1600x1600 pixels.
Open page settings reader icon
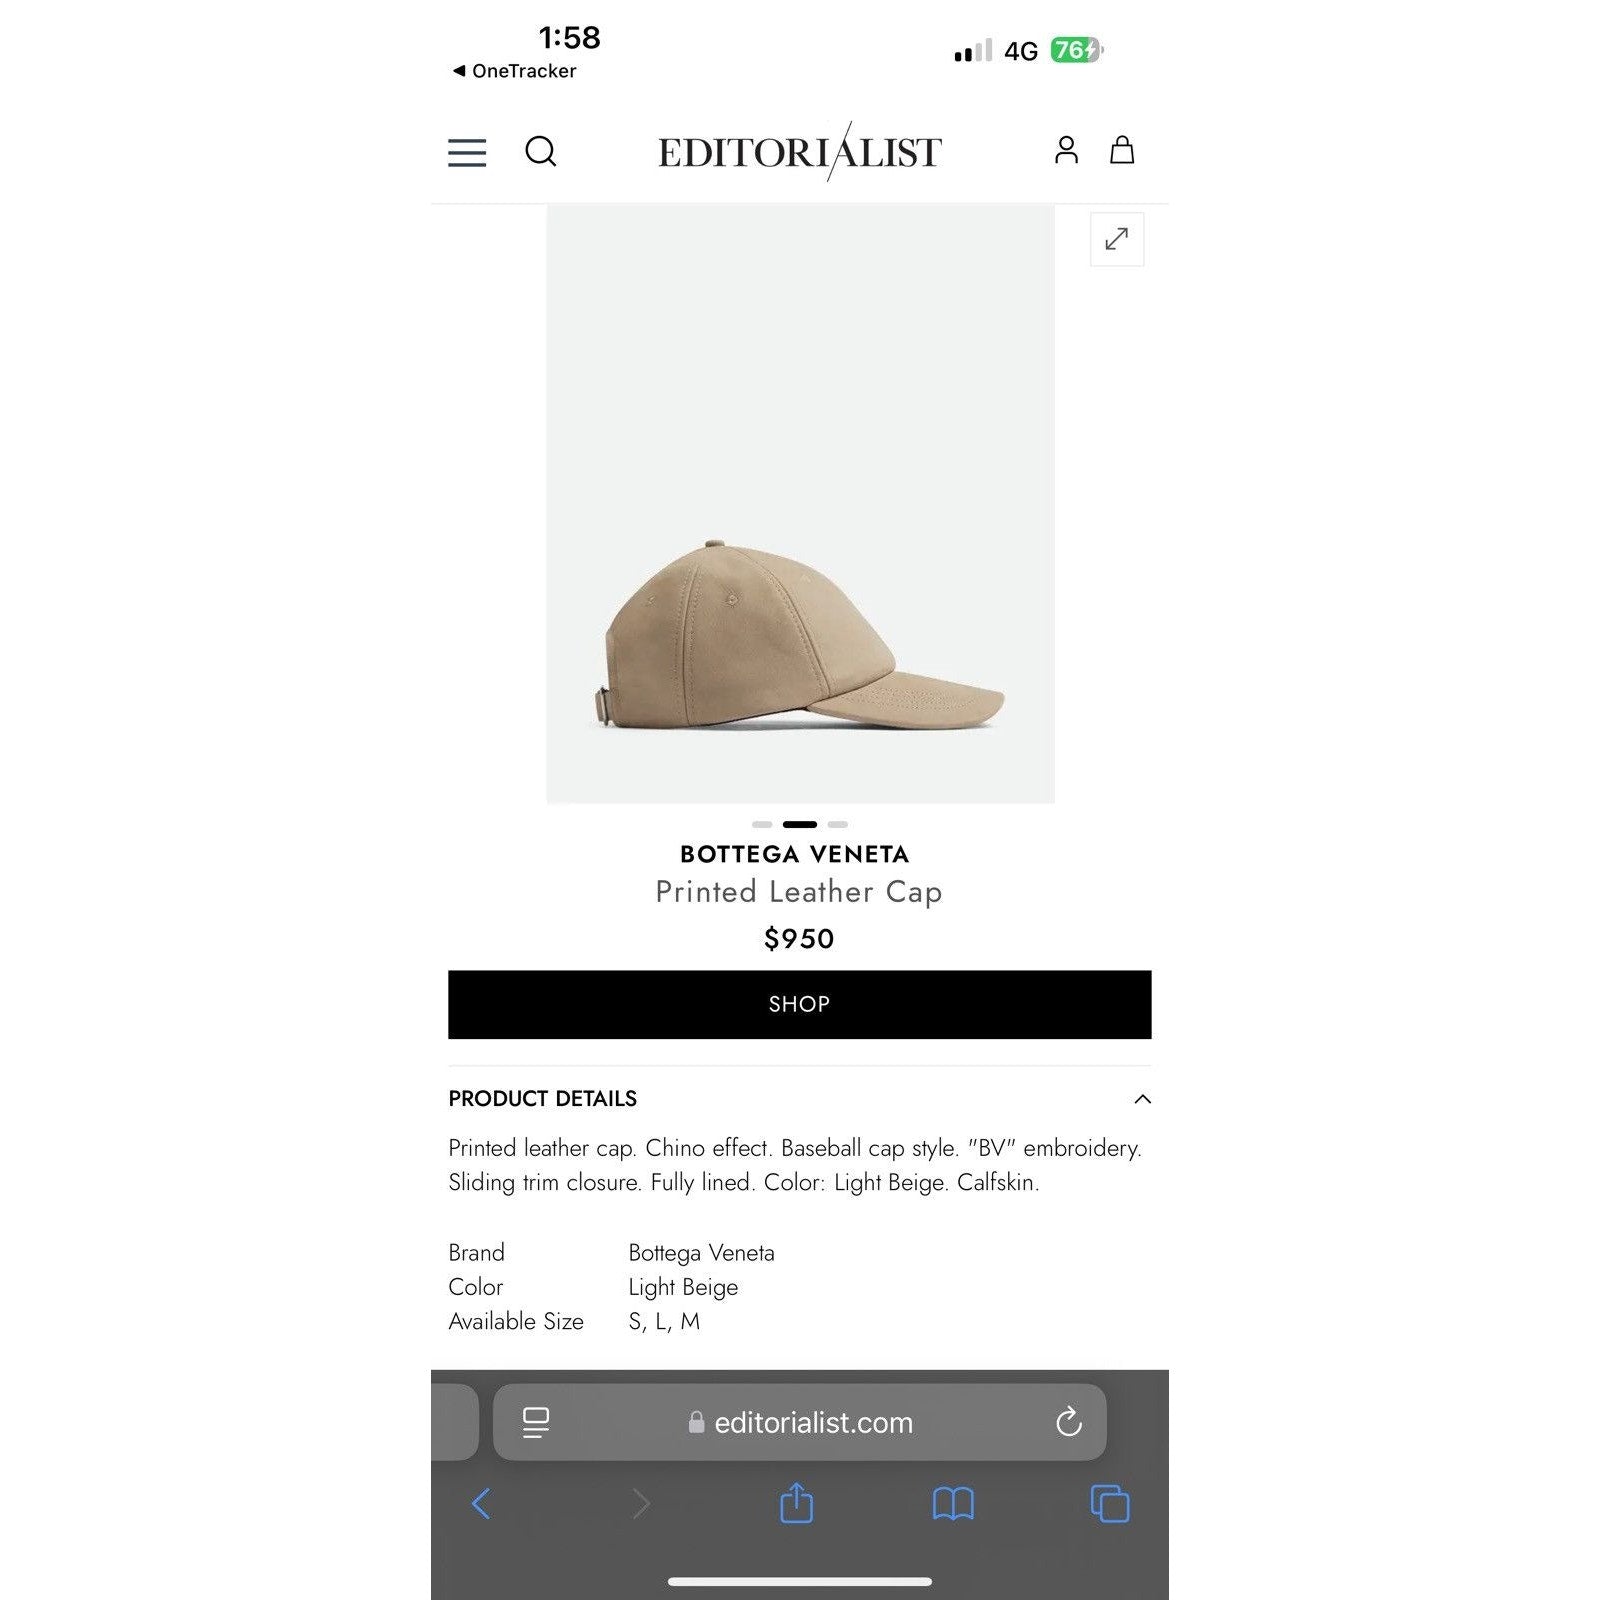[536, 1422]
